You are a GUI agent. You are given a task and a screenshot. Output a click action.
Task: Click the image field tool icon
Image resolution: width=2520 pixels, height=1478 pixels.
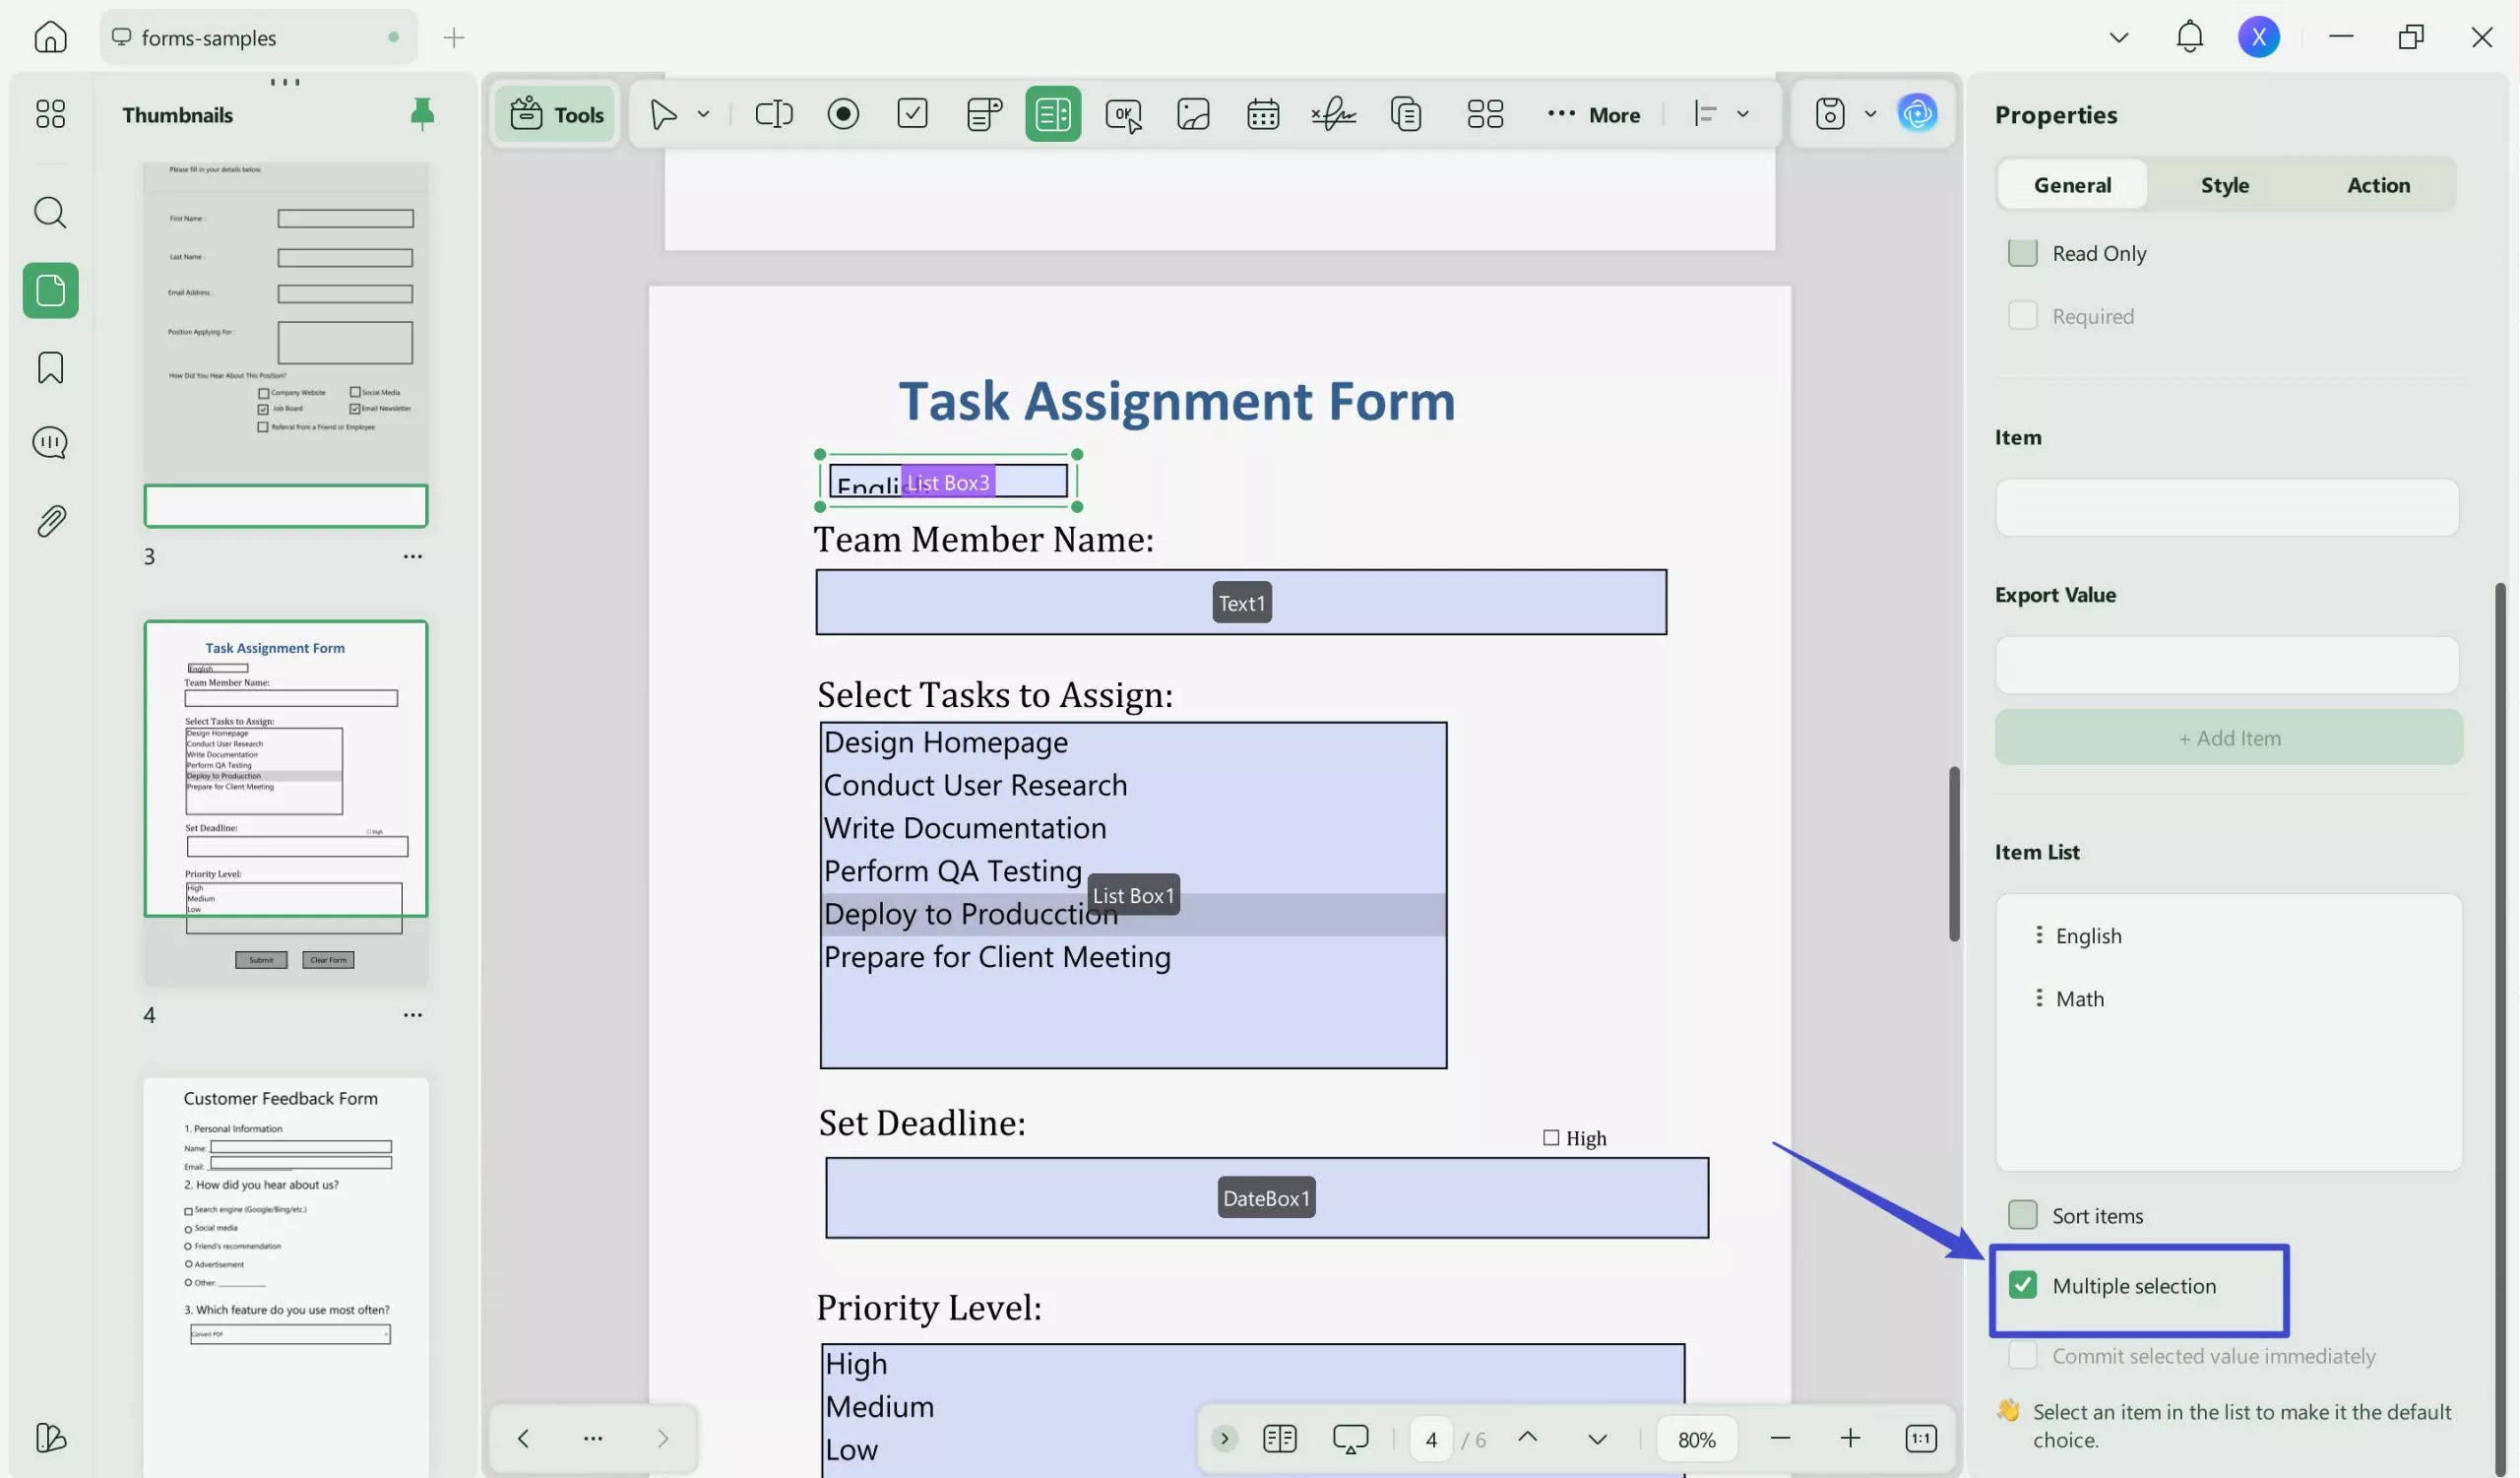coord(1193,114)
